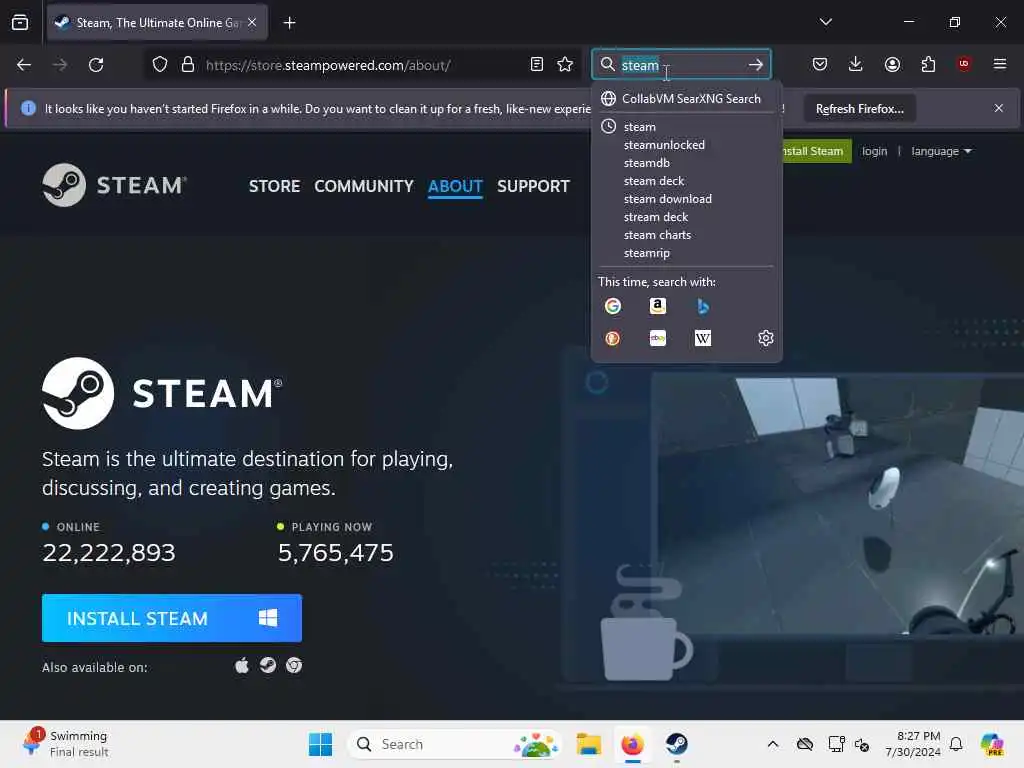This screenshot has width=1024, height=768.
Task: Pick the 'steam charts' suggestion
Action: [x=686, y=234]
